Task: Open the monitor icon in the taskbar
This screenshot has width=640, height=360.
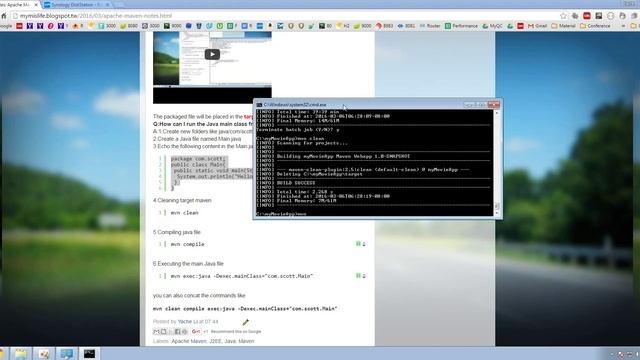Action: coord(67,353)
